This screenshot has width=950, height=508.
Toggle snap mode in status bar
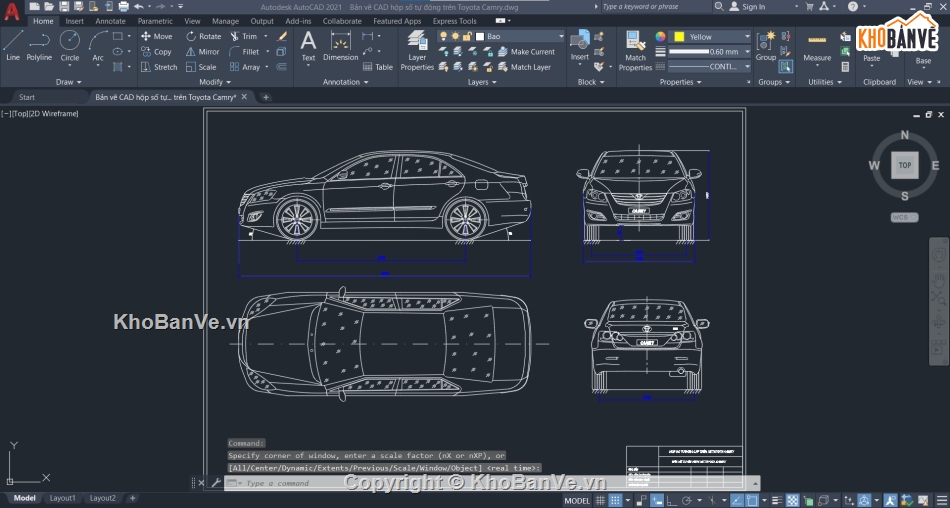(616, 500)
